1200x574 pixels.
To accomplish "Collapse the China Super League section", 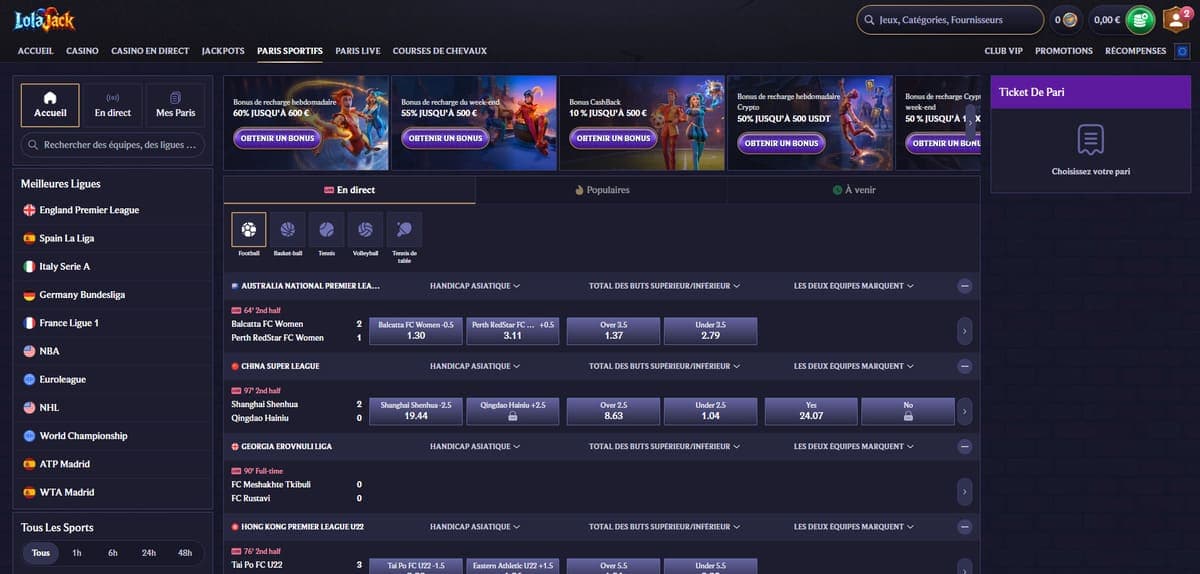I will 964,366.
